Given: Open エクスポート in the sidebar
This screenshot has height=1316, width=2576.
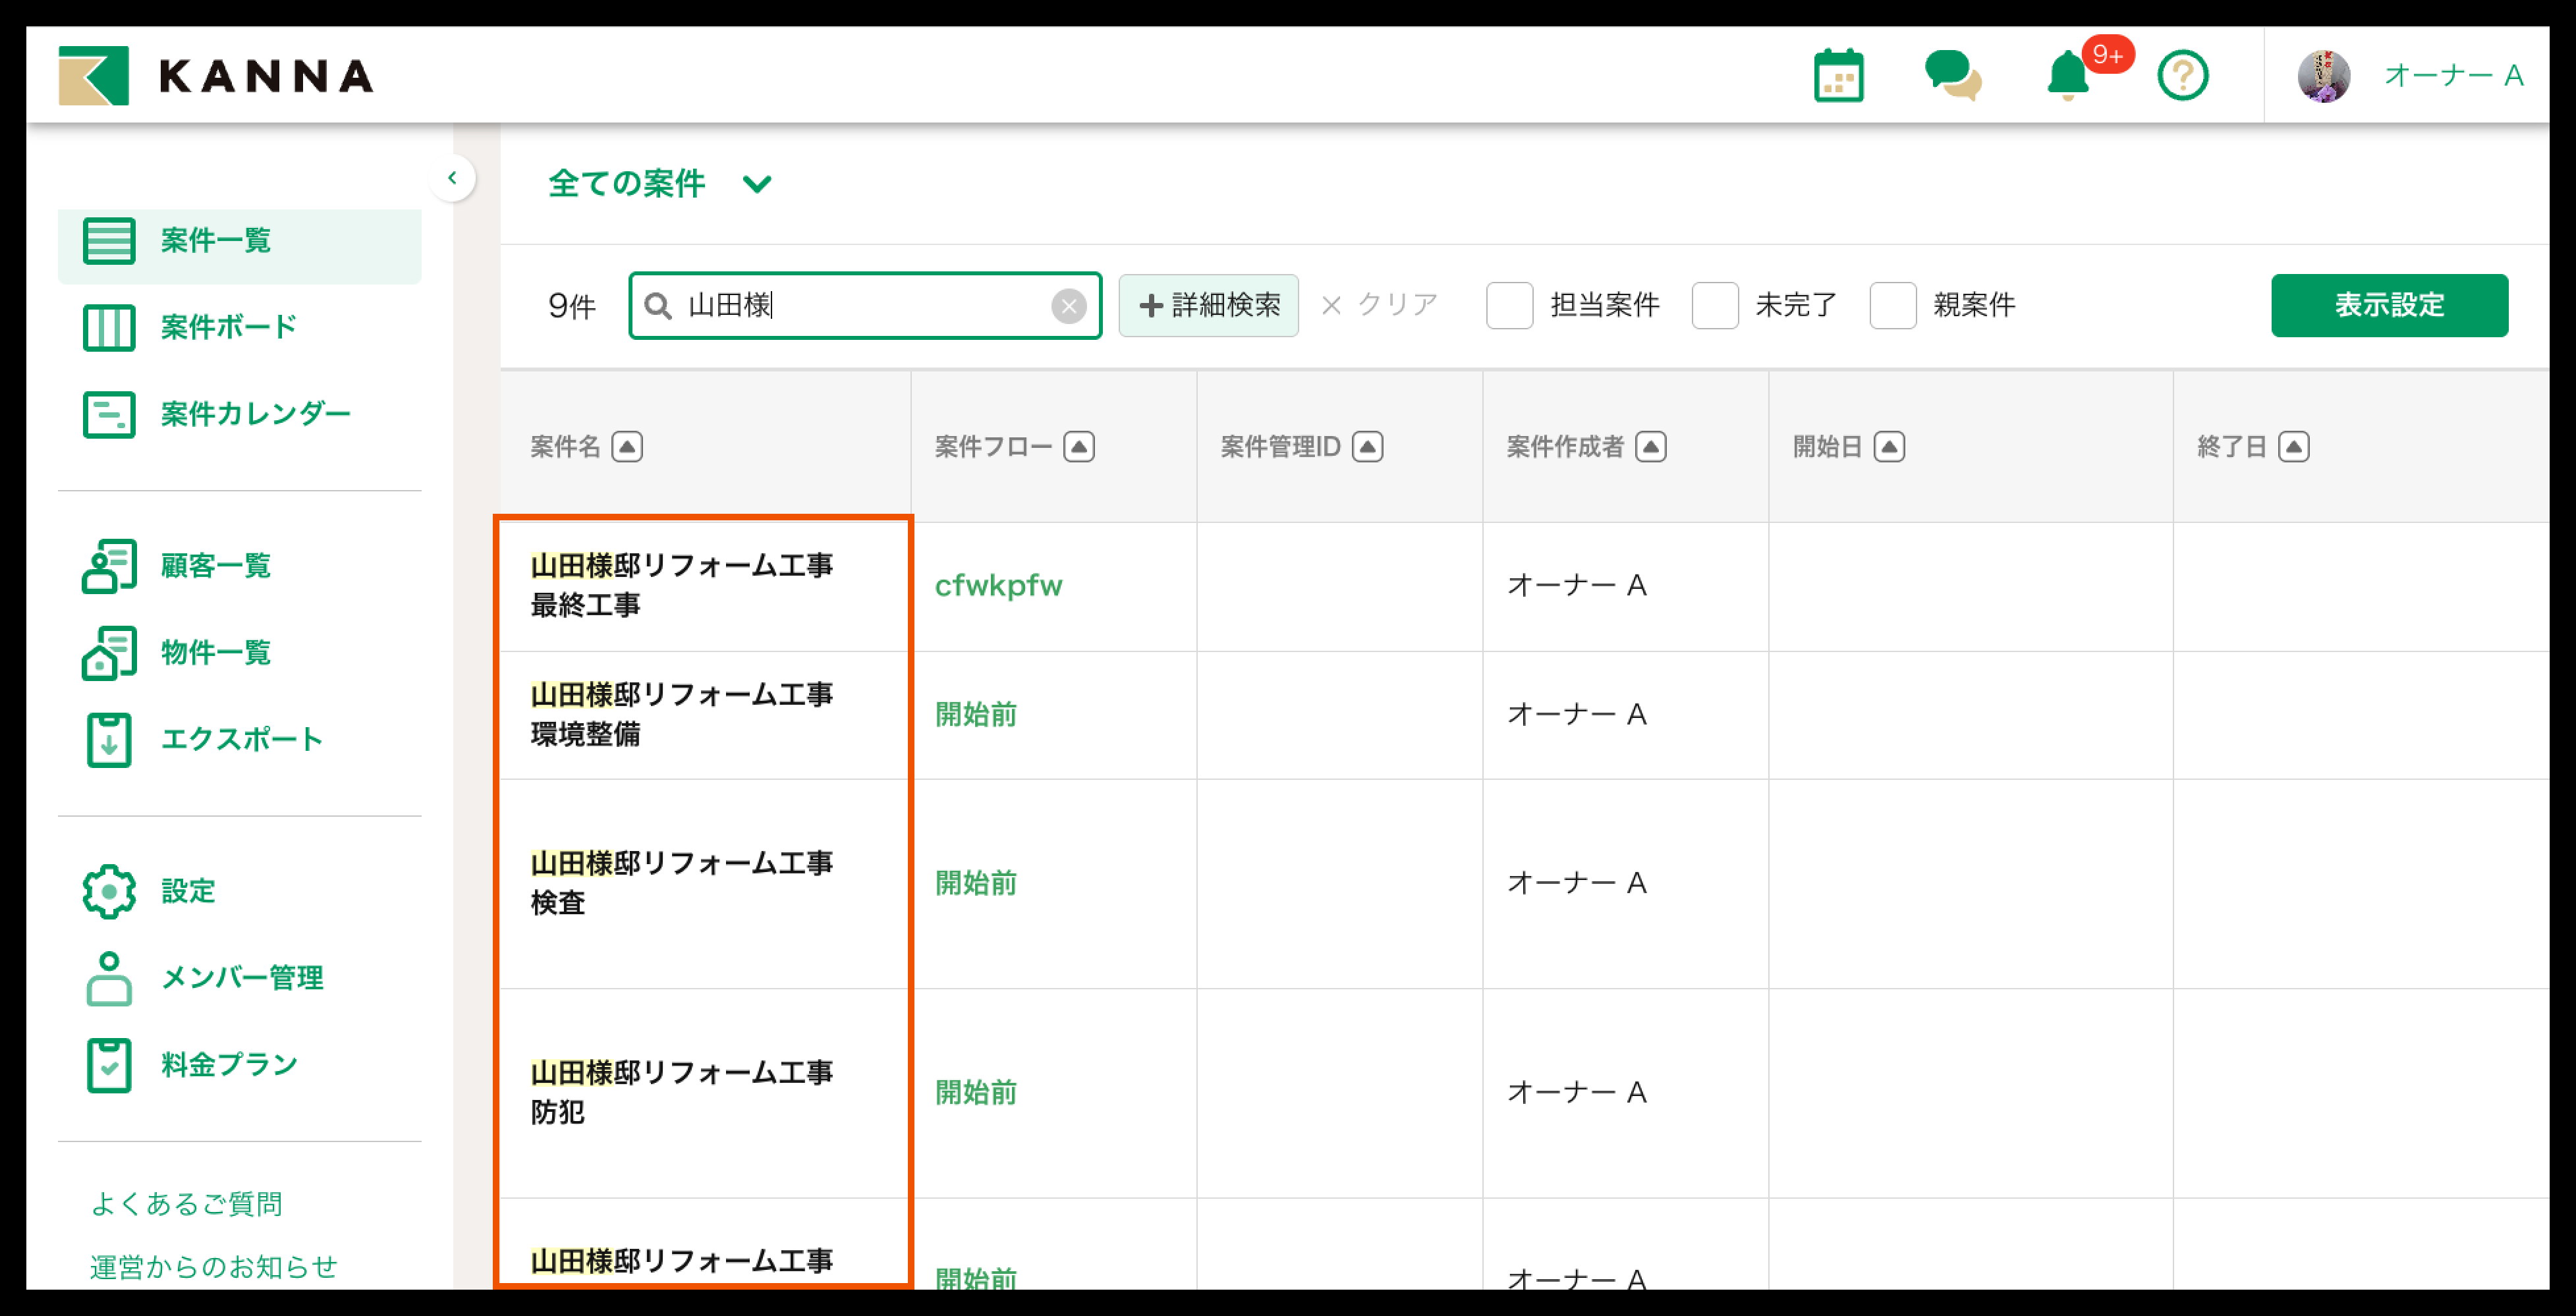Looking at the screenshot, I should tap(241, 740).
